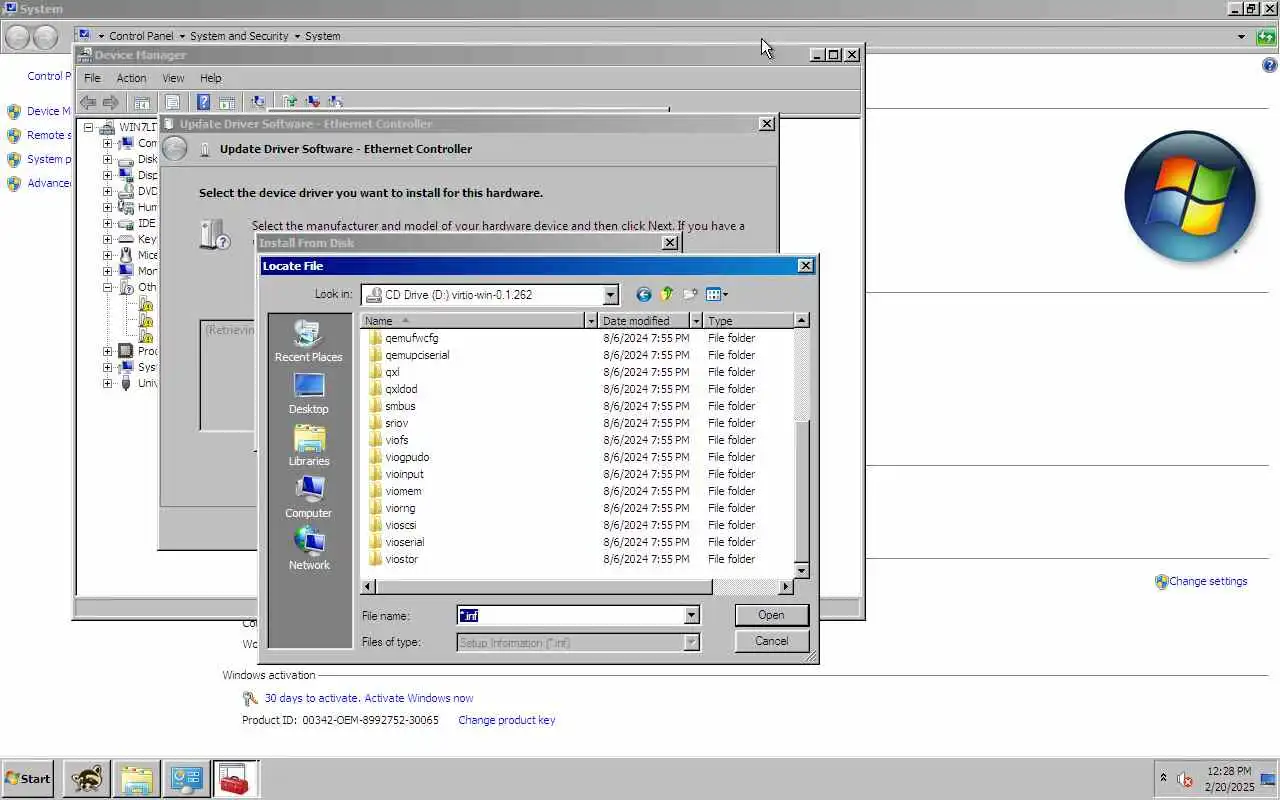The image size is (1280, 800).
Task: Expand the Disk drives node in Device Manager
Action: [x=107, y=159]
